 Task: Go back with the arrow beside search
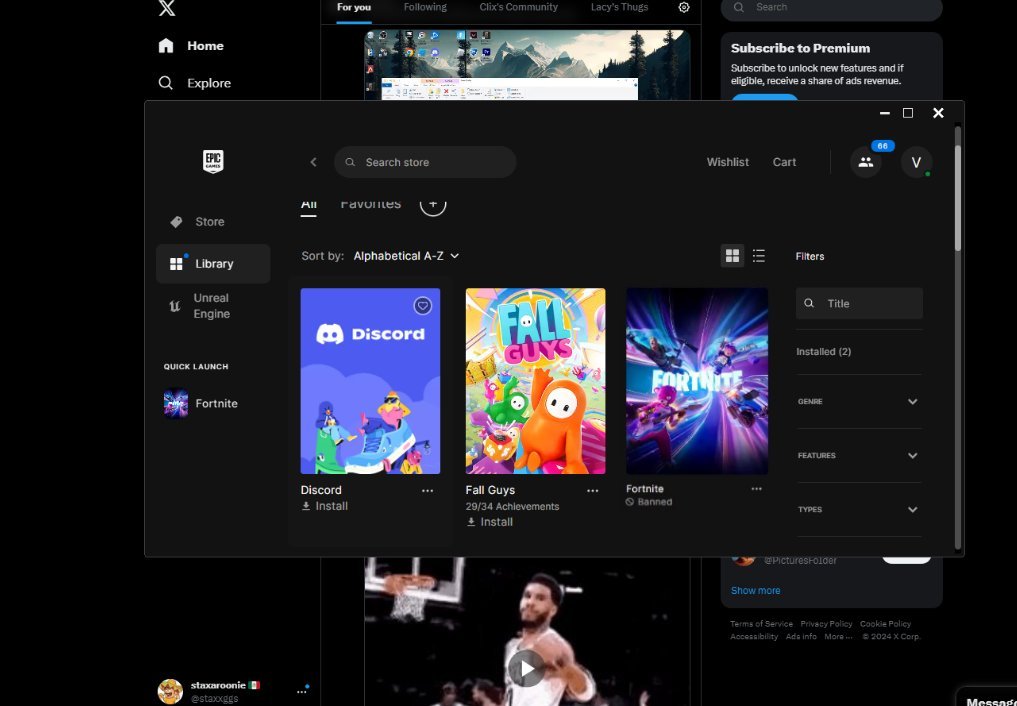(x=313, y=162)
